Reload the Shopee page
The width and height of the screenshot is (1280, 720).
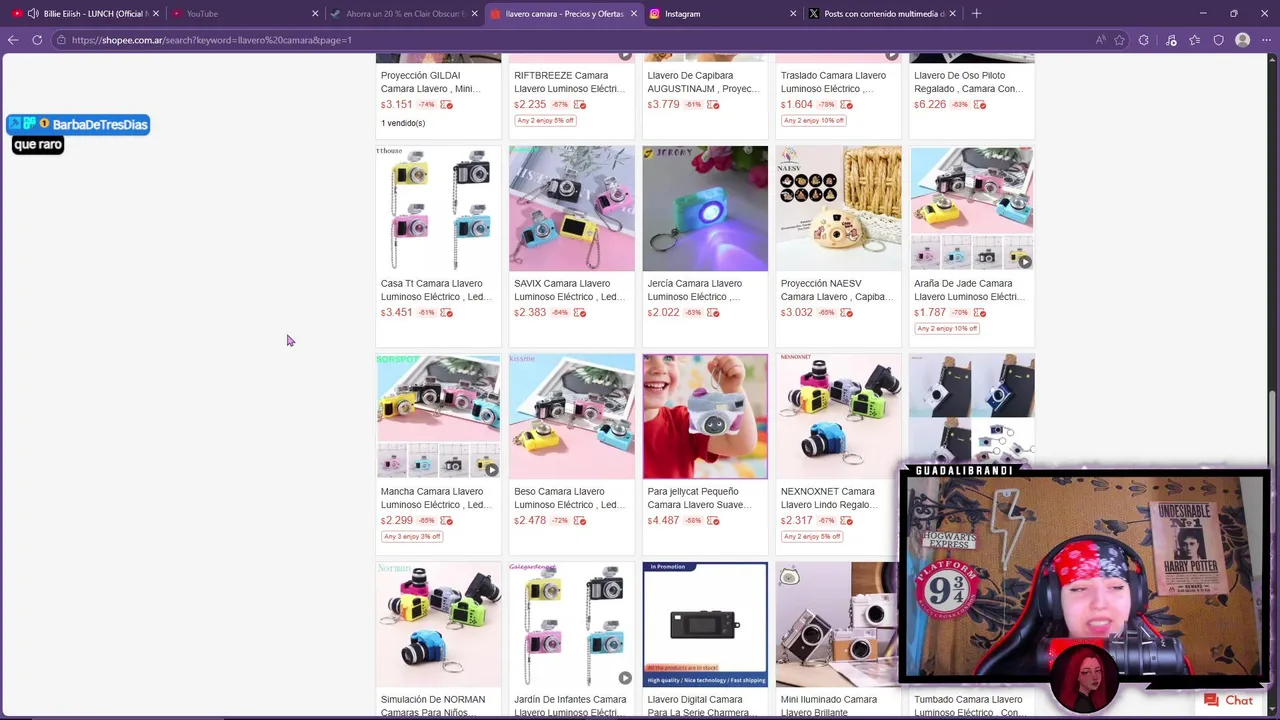tap(37, 40)
